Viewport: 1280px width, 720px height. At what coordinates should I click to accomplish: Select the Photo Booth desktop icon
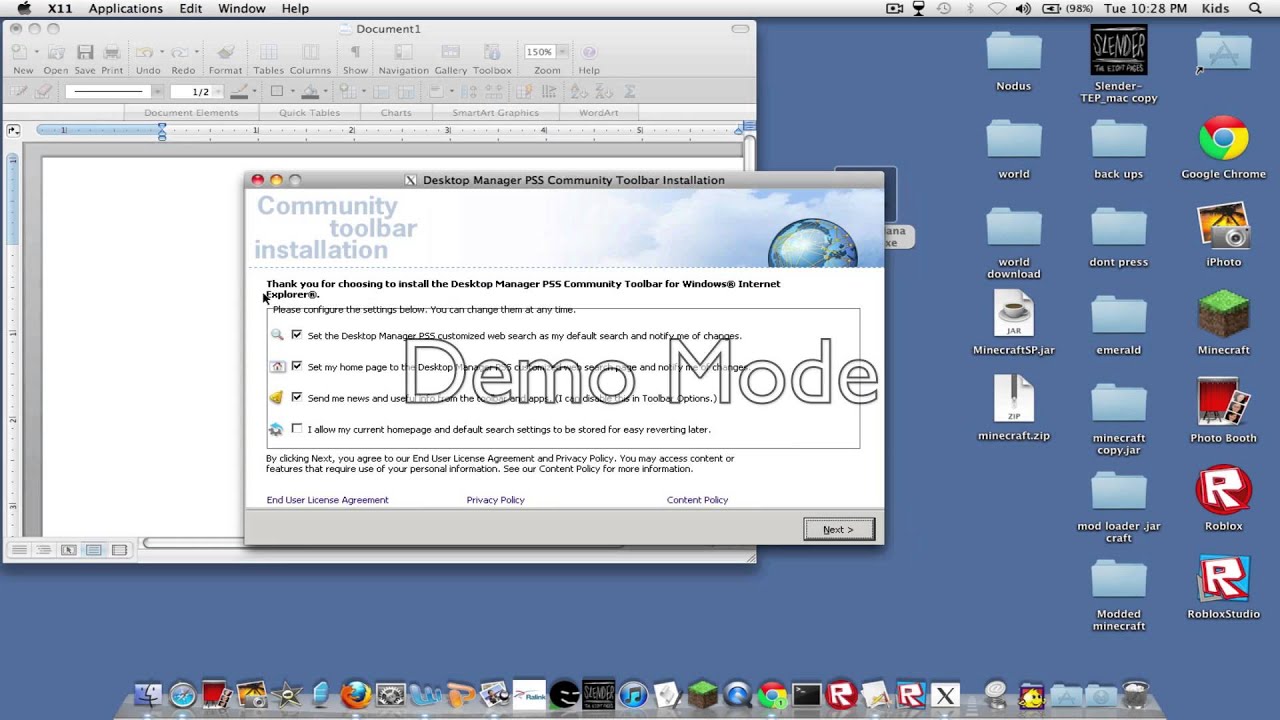click(x=1223, y=403)
